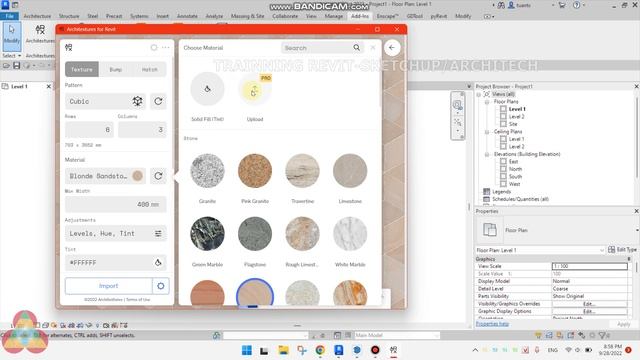
Task: Open Windows Start menu
Action: [x=247, y=350]
